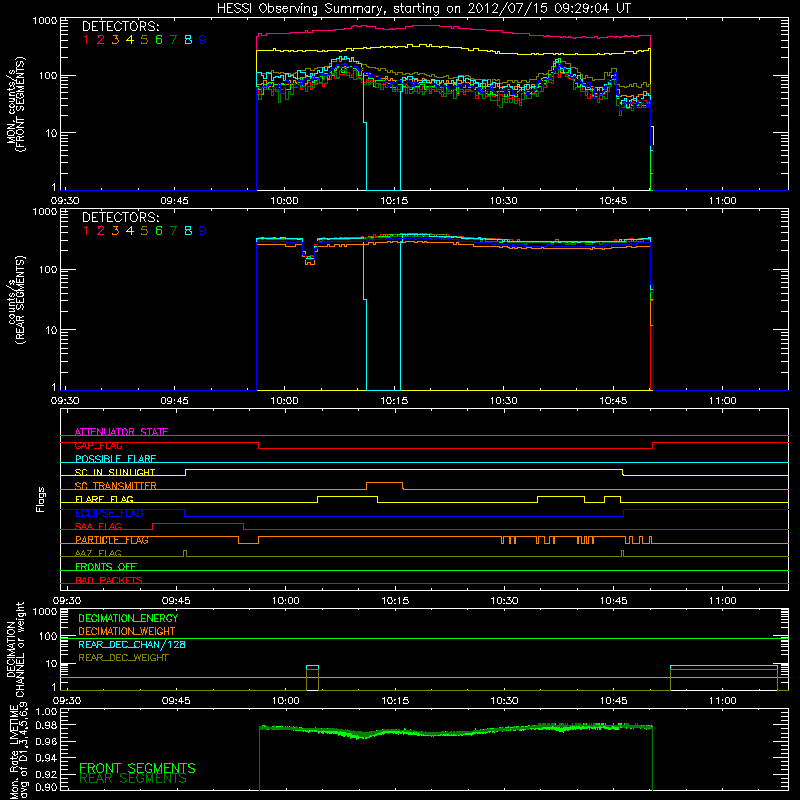
Task: Click detector 6 legend number in rear segments panel
Action: (159, 231)
